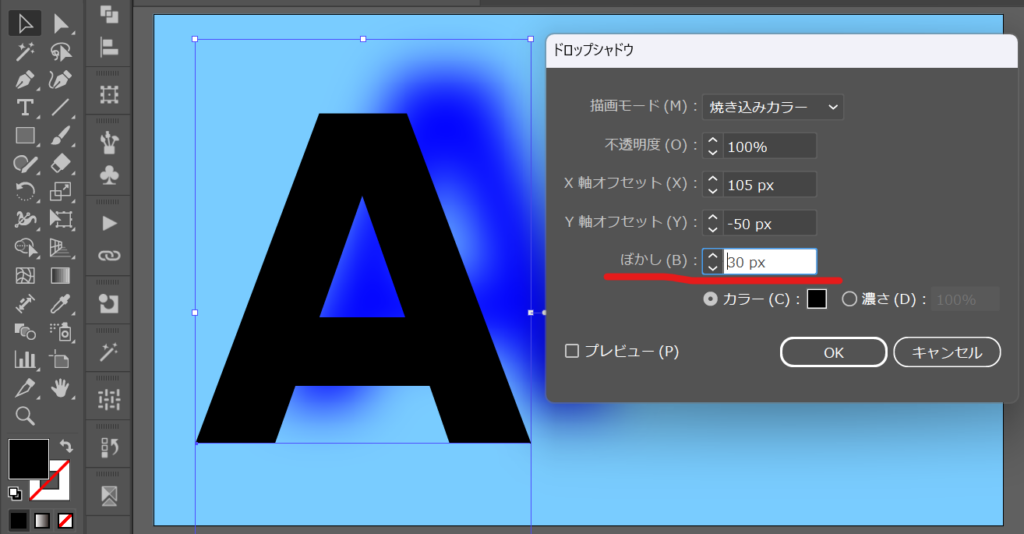Open the Brushes panel icon
The height and width of the screenshot is (534, 1024).
[109, 143]
